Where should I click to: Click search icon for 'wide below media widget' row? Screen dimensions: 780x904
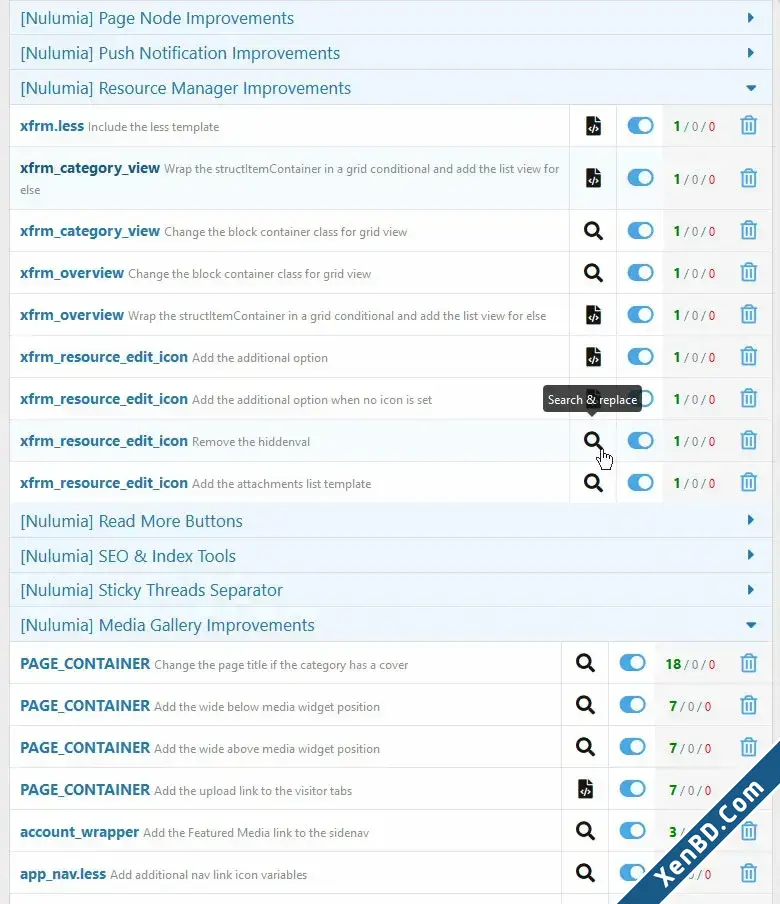pyautogui.click(x=585, y=705)
